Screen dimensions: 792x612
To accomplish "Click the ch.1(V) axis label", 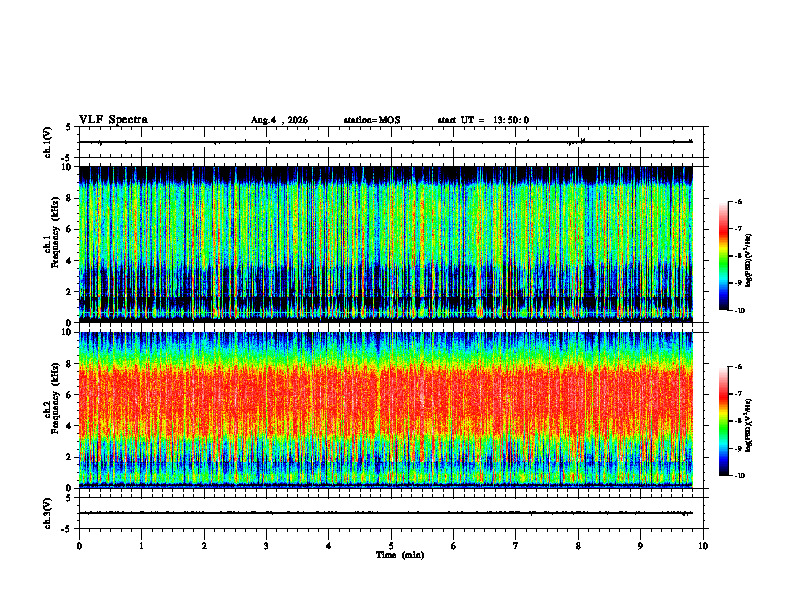I will [x=48, y=142].
